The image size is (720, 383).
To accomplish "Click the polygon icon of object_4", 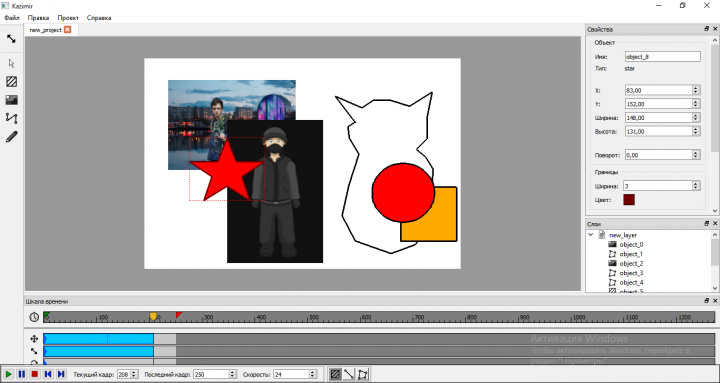I will (x=612, y=282).
